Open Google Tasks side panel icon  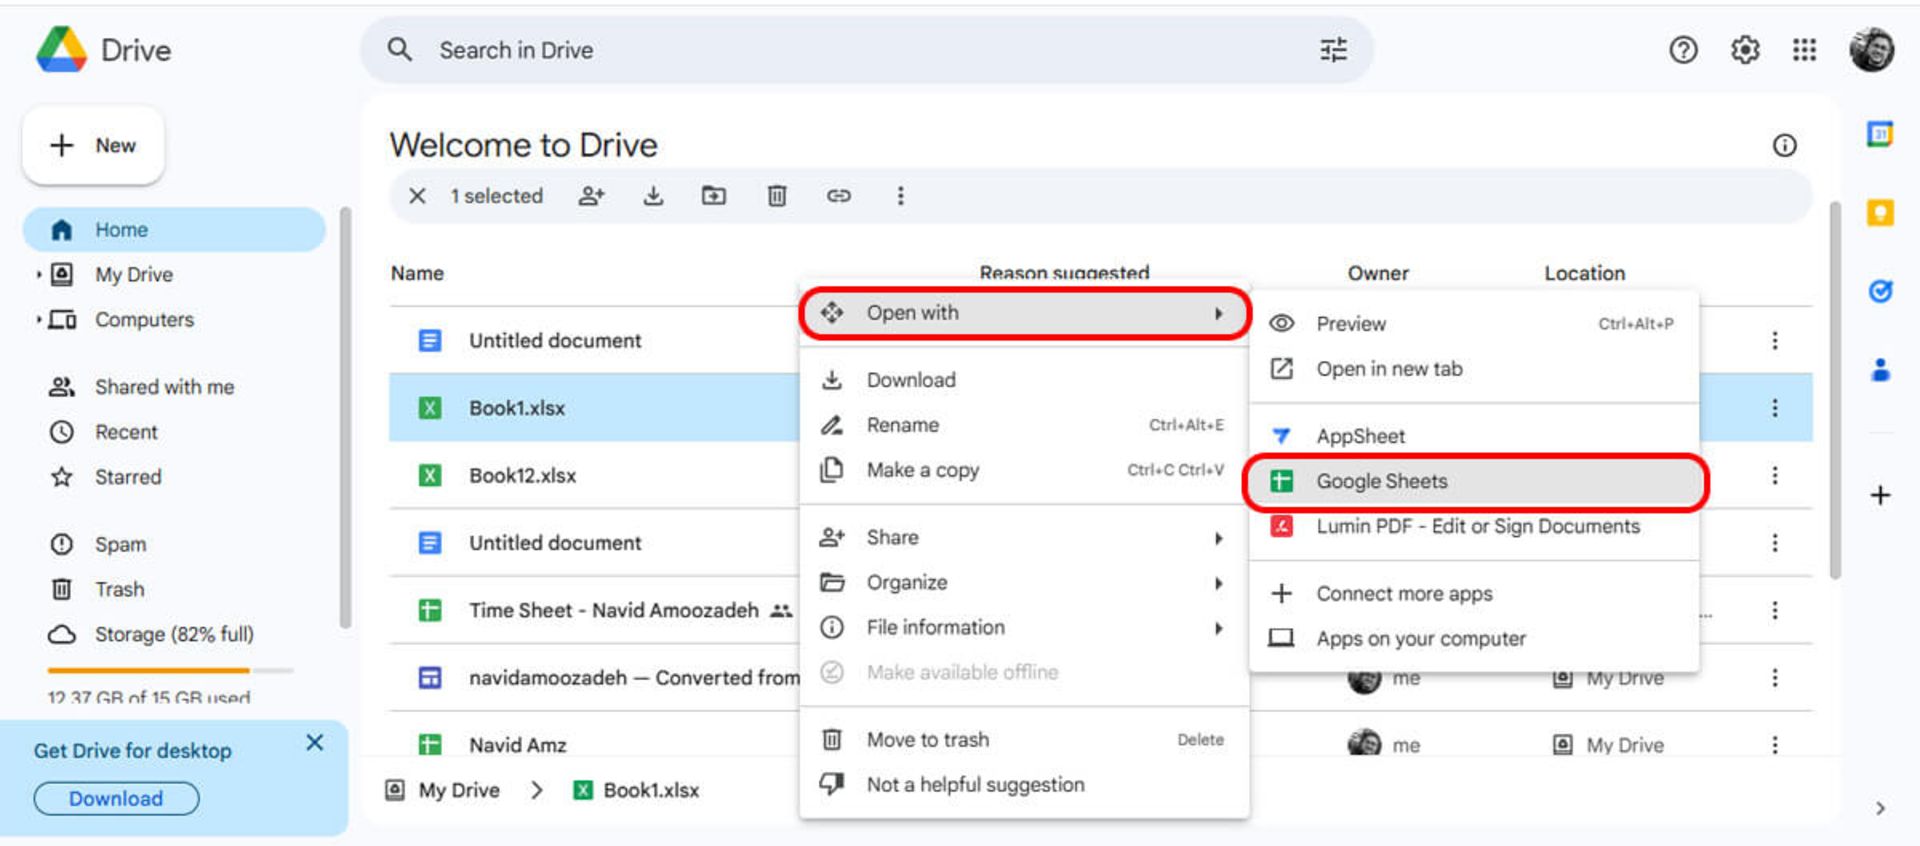pos(1880,291)
